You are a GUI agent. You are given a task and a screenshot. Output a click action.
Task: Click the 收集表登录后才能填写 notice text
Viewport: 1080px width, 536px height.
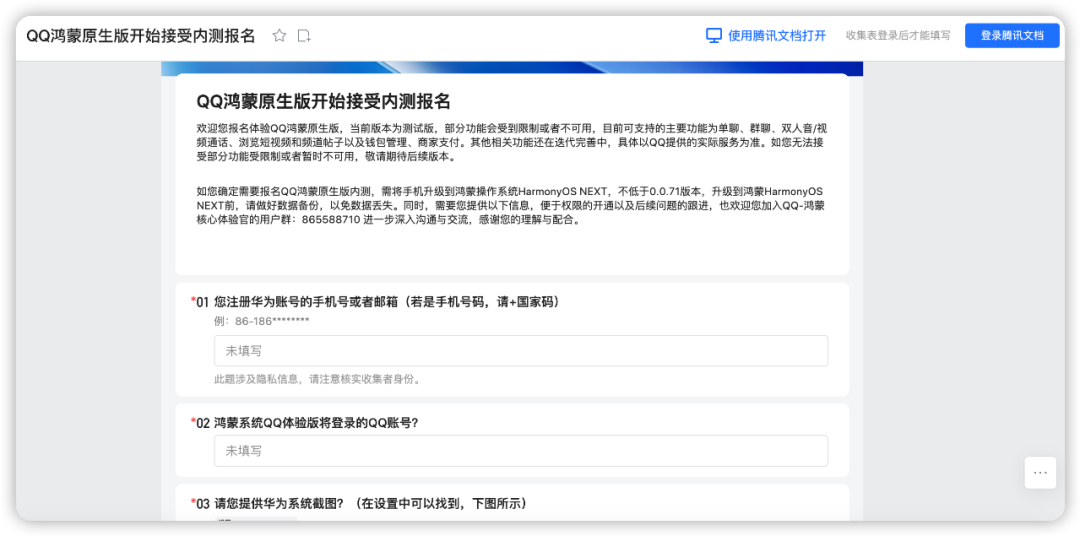point(898,36)
